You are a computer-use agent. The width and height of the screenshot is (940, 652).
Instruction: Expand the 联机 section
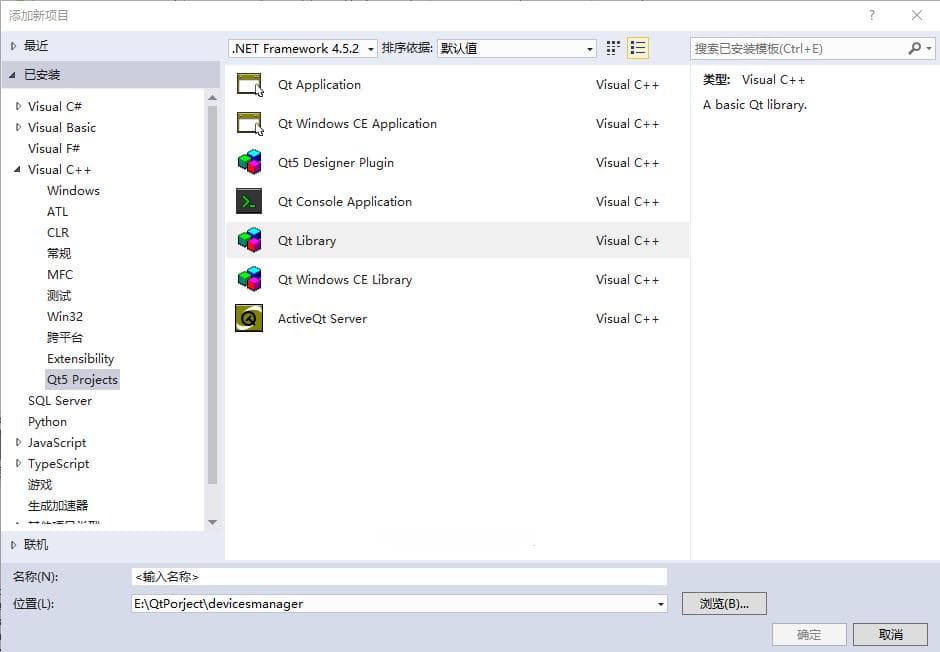(x=13, y=545)
